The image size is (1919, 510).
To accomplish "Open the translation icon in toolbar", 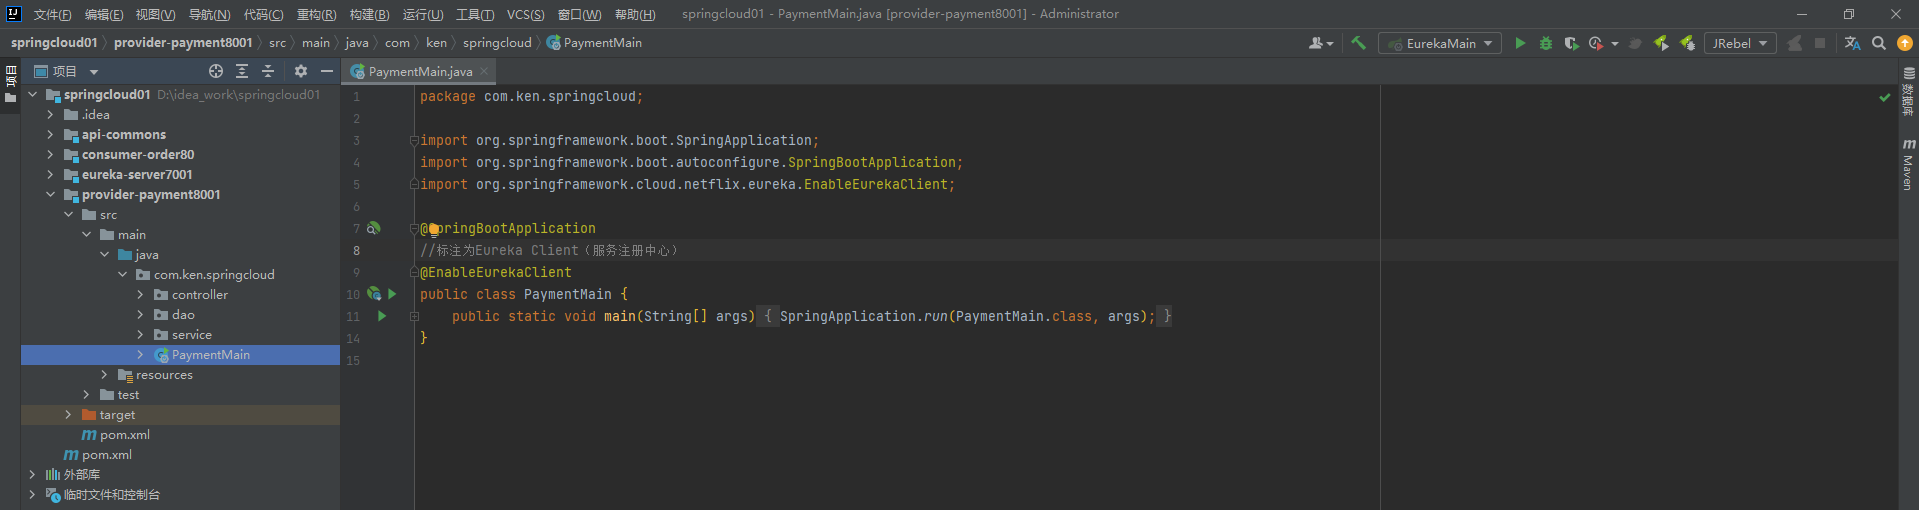I will pos(1852,43).
